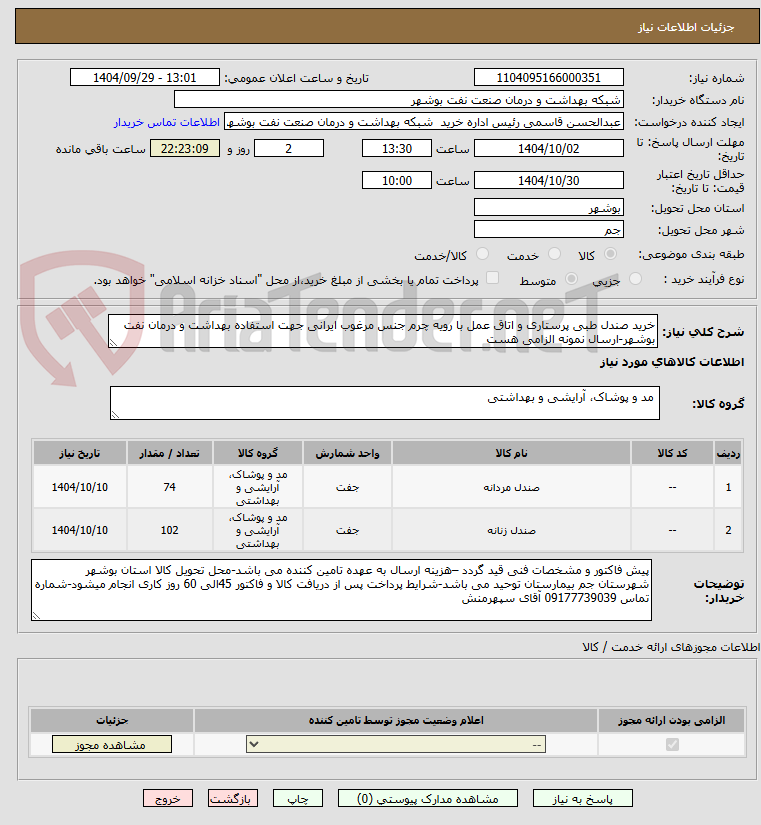Click the خروج exit button

168,798
